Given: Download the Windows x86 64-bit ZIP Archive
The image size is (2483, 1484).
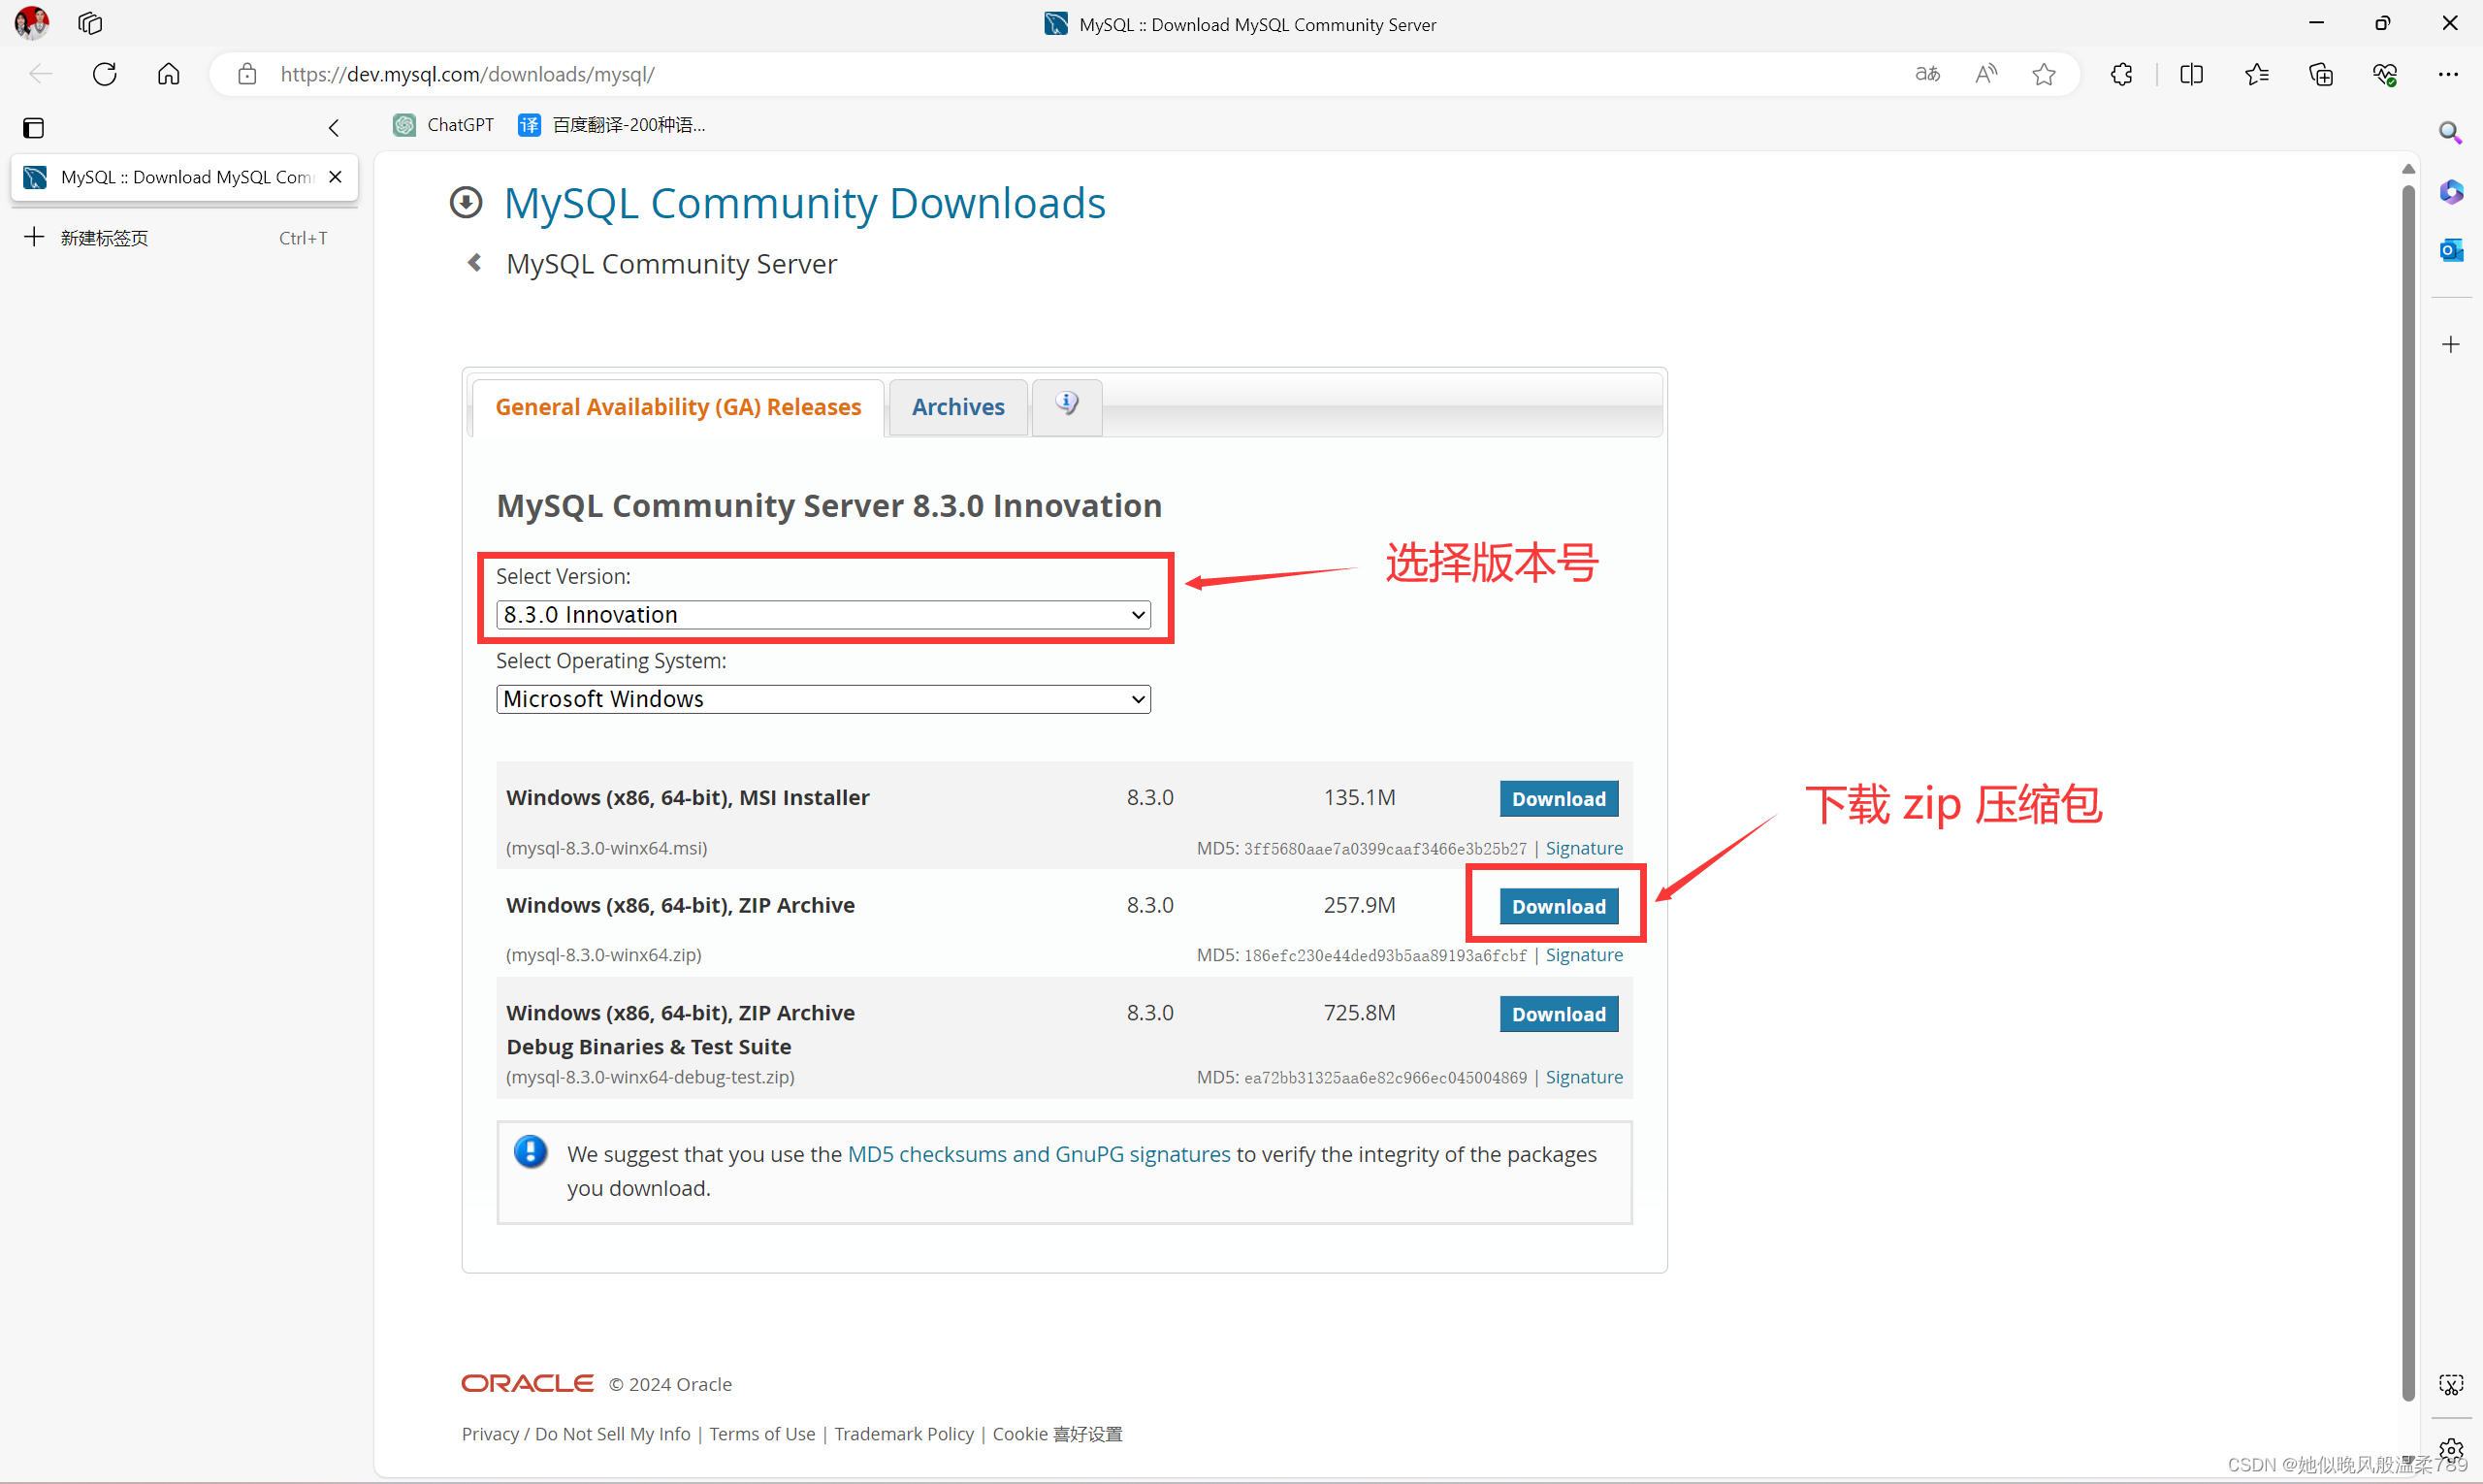Looking at the screenshot, I should point(1558,906).
